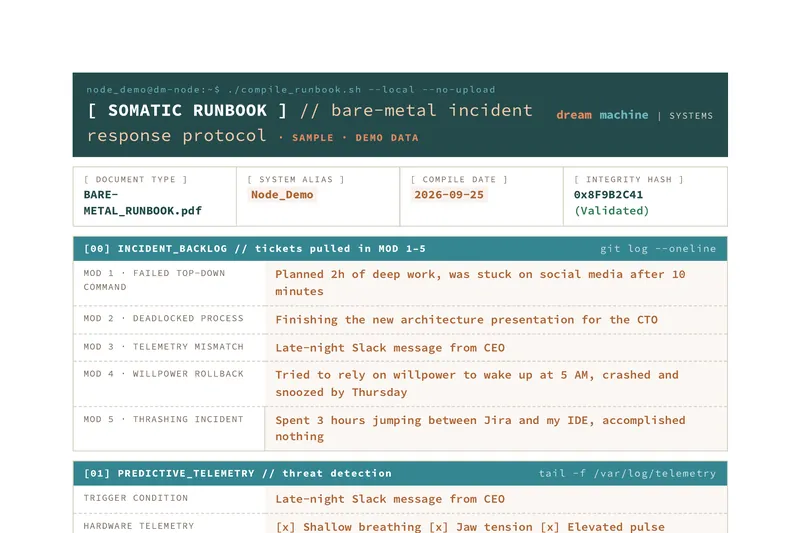The image size is (800, 533).
Task: Click the '[ INTEGRITY HASH ]' label
Action: (629, 180)
